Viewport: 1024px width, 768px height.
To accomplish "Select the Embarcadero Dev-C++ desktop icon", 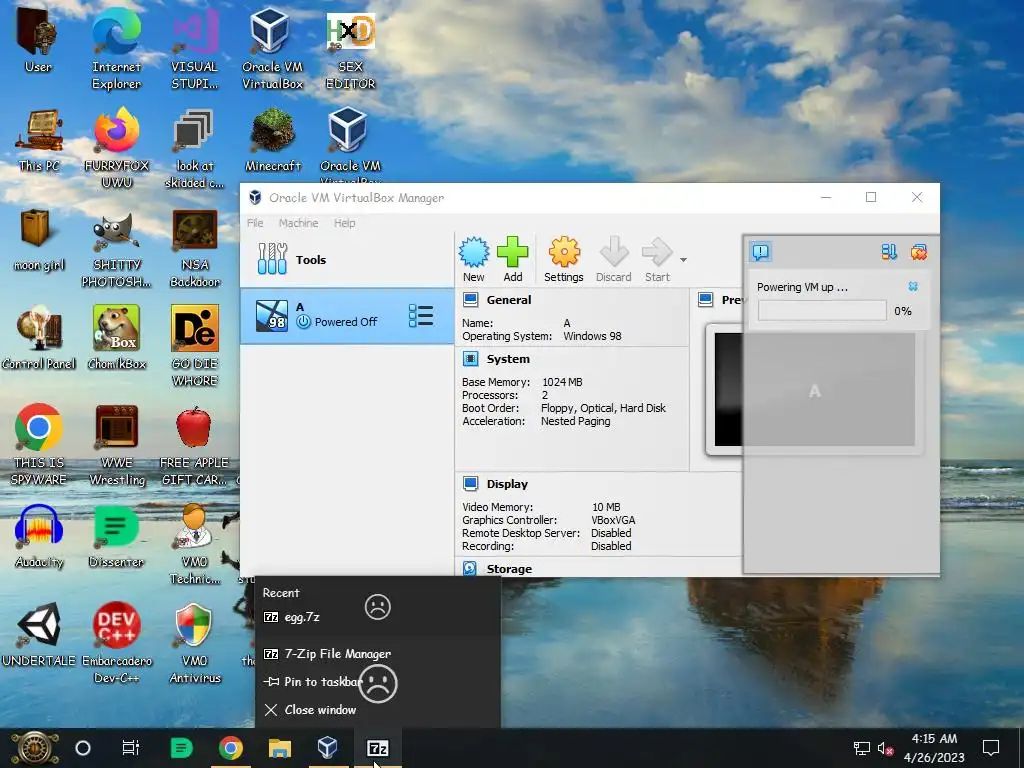I will pos(117,643).
